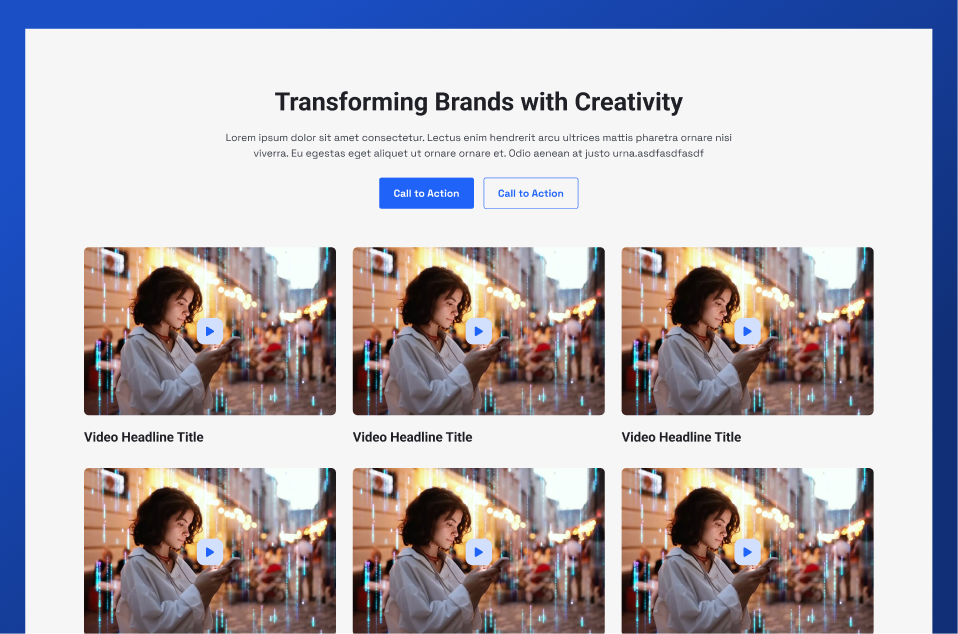Select the woman's face in top-left thumbnail
Screen dimensions: 958x634
point(182,306)
